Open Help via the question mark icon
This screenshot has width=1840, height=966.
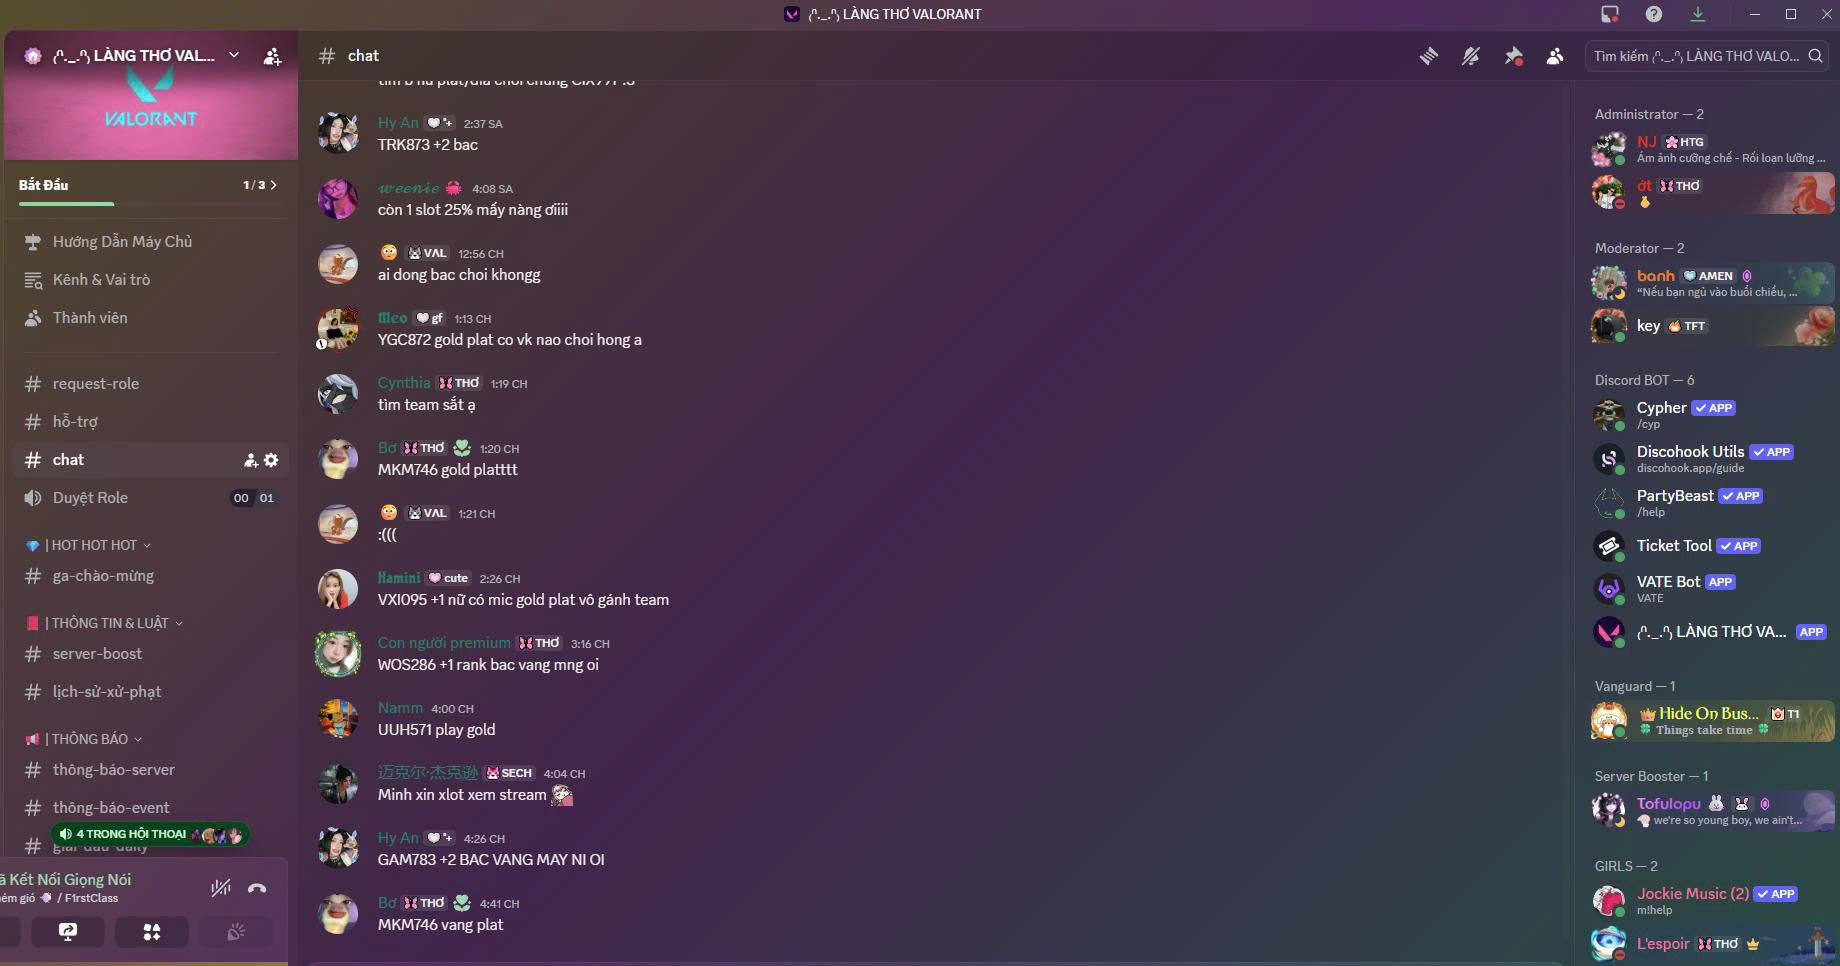(1654, 14)
